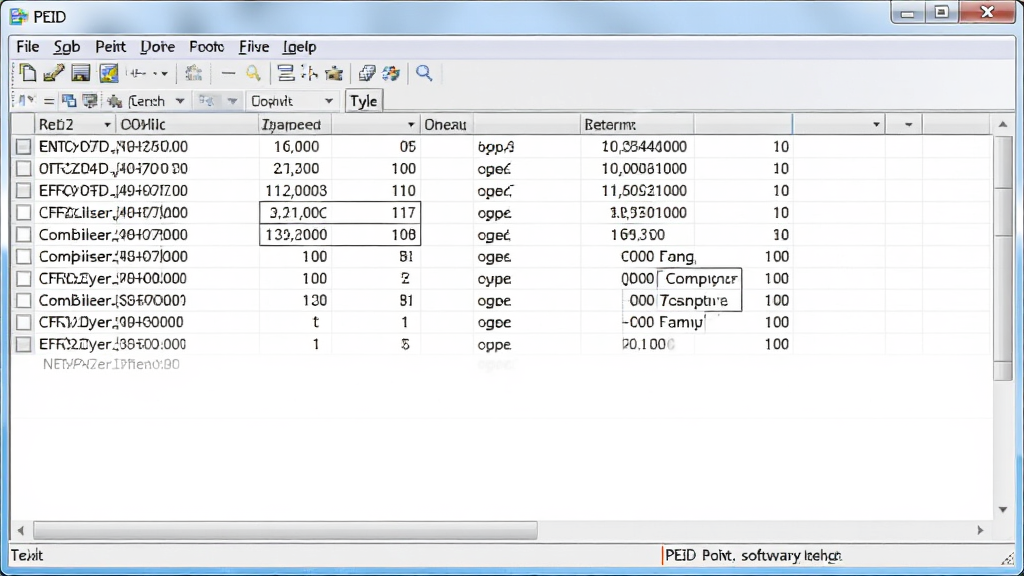The width and height of the screenshot is (1024, 576).
Task: Toggle the checkbox for the CFRVDyer row
Action: point(24,322)
